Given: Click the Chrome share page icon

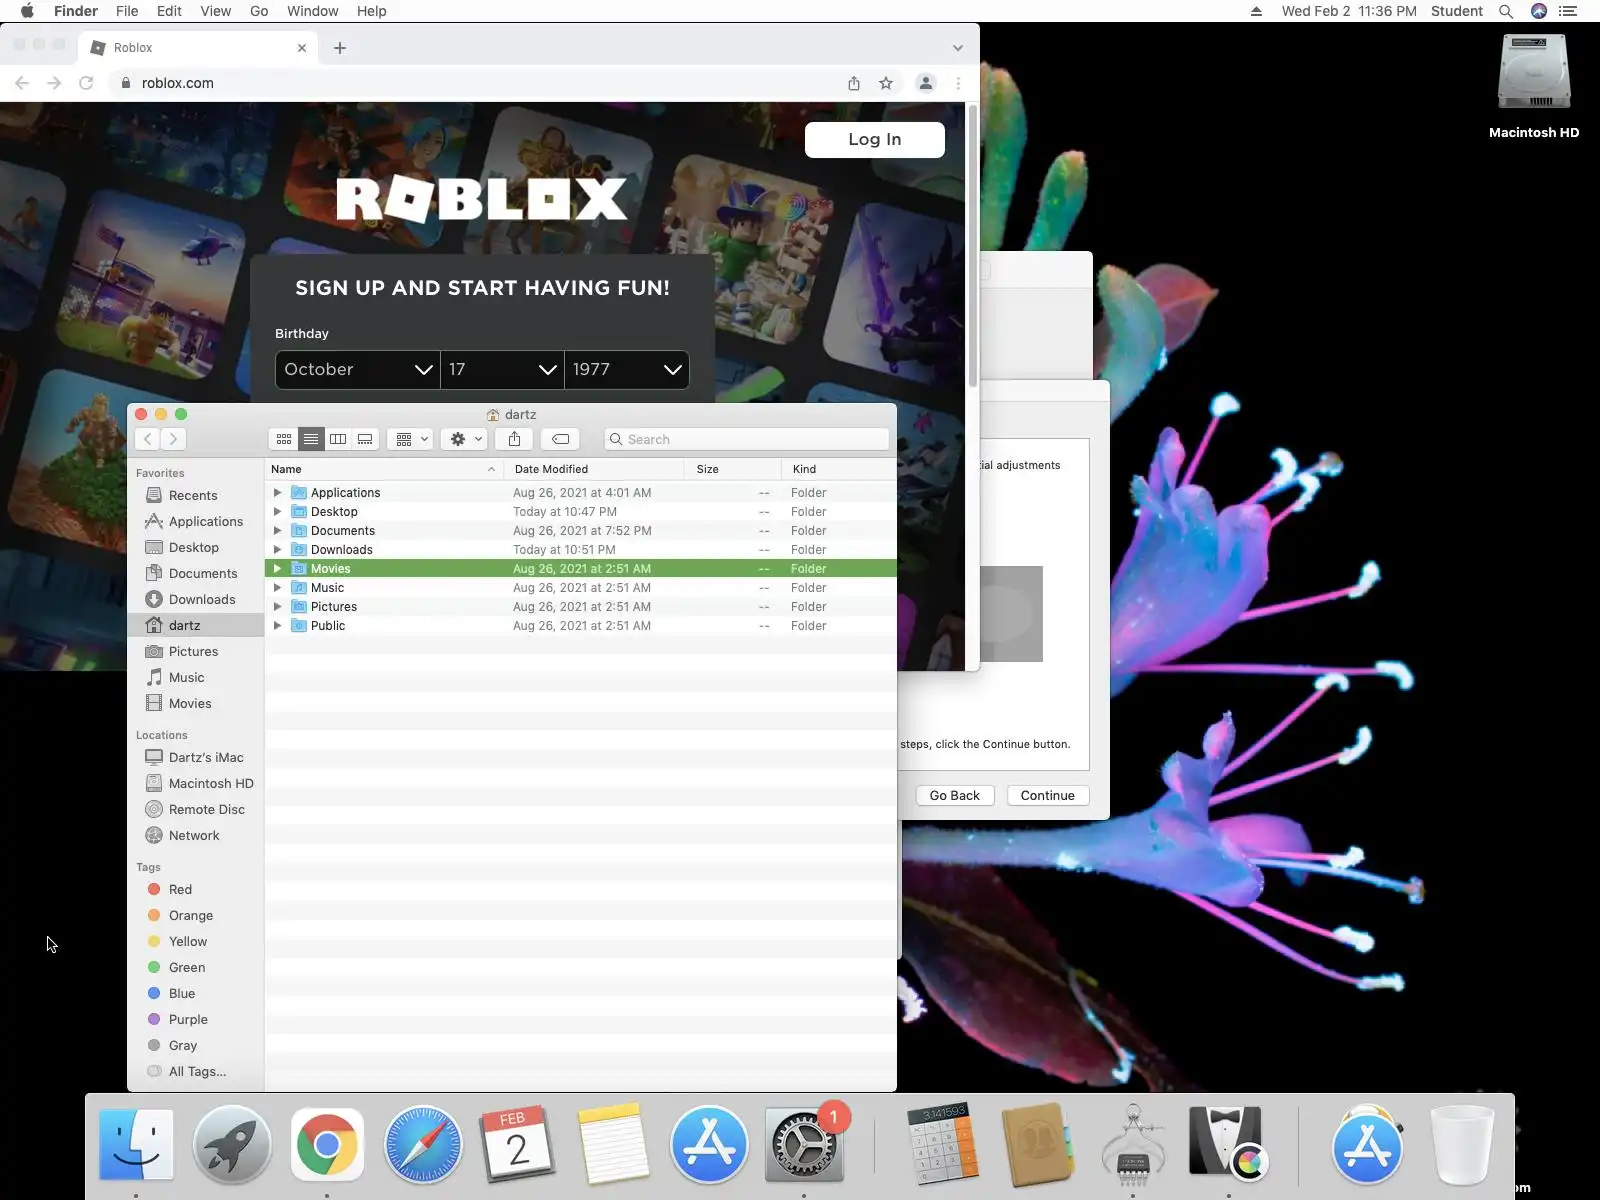Looking at the screenshot, I should pos(854,83).
